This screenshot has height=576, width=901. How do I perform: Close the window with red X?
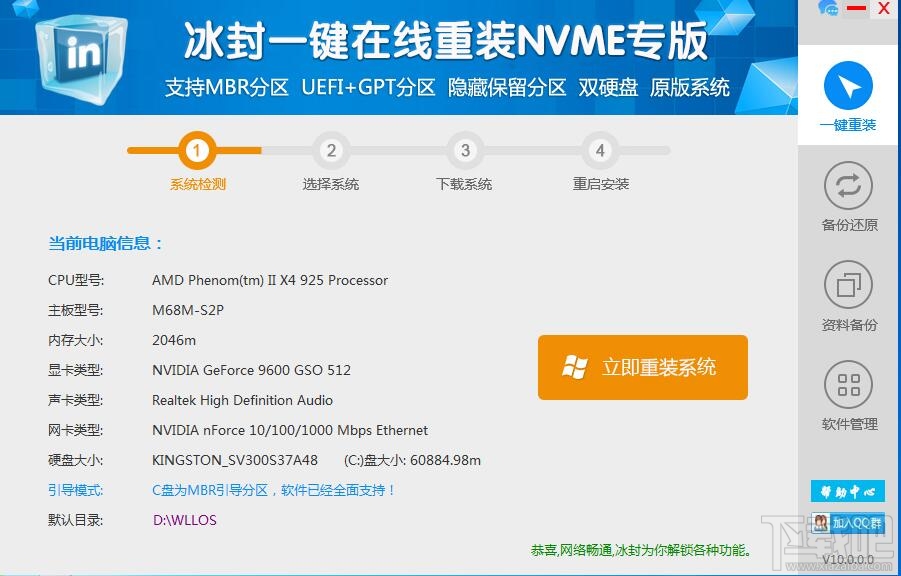(884, 8)
